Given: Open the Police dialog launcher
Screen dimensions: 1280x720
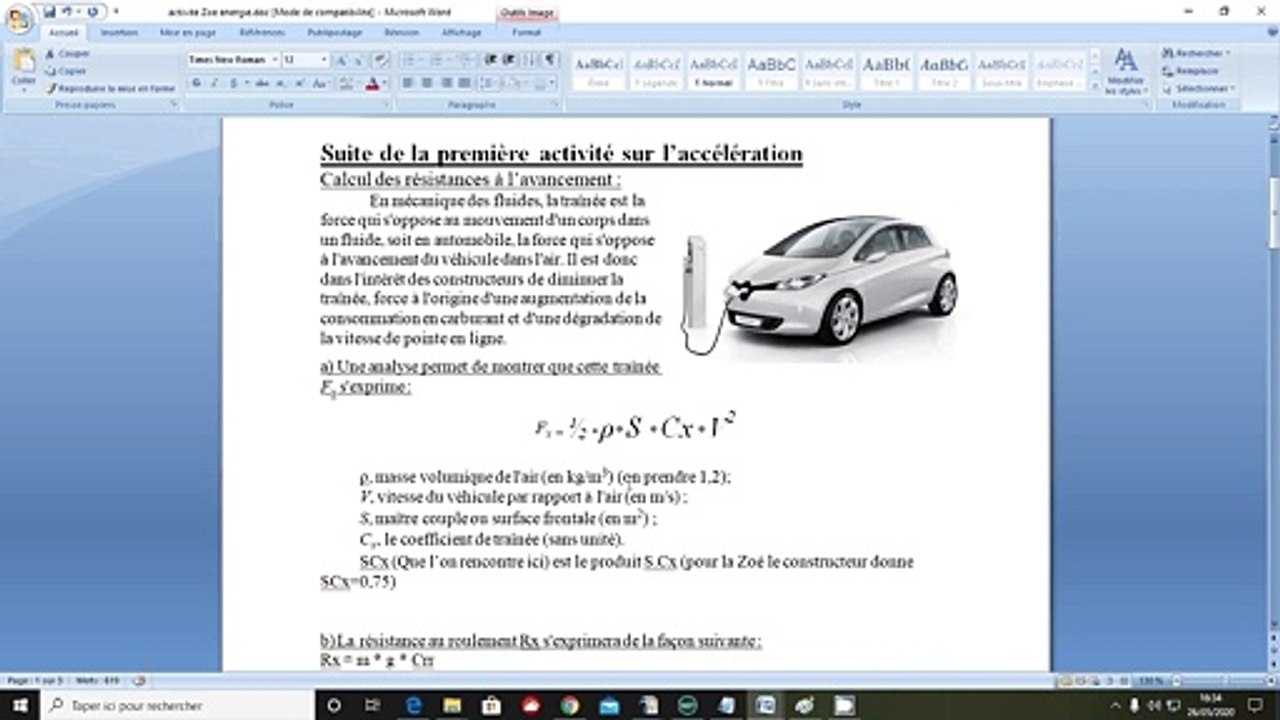Looking at the screenshot, I should [x=387, y=104].
